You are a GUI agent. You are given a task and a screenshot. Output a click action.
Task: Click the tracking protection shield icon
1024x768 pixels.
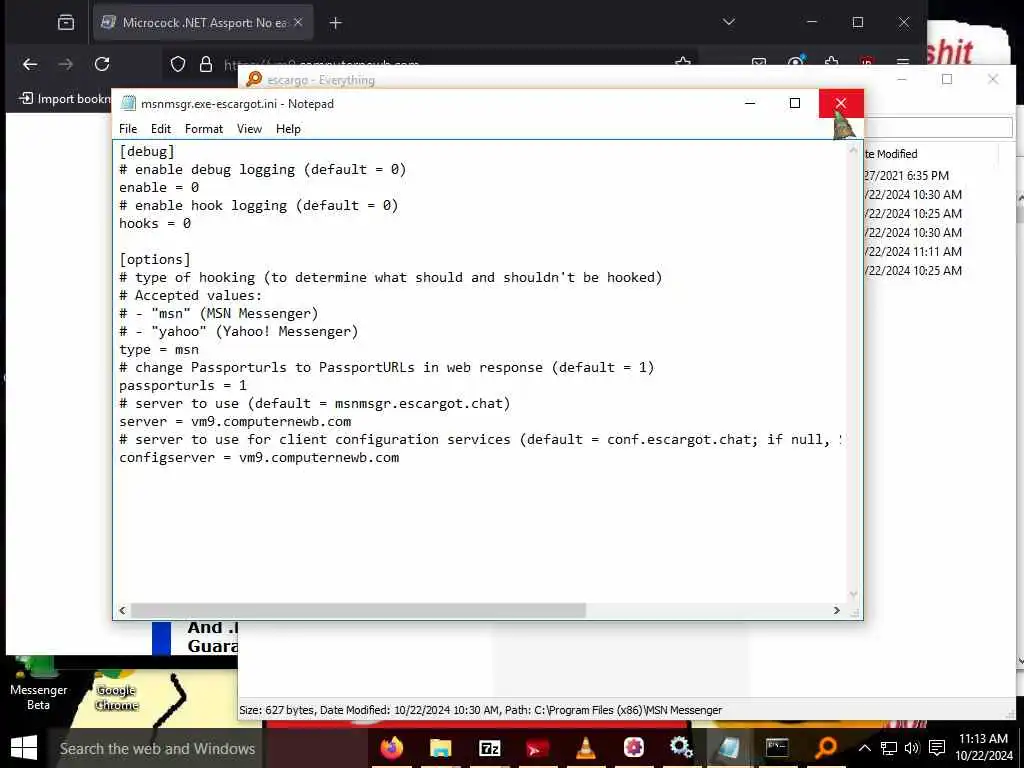click(x=178, y=64)
